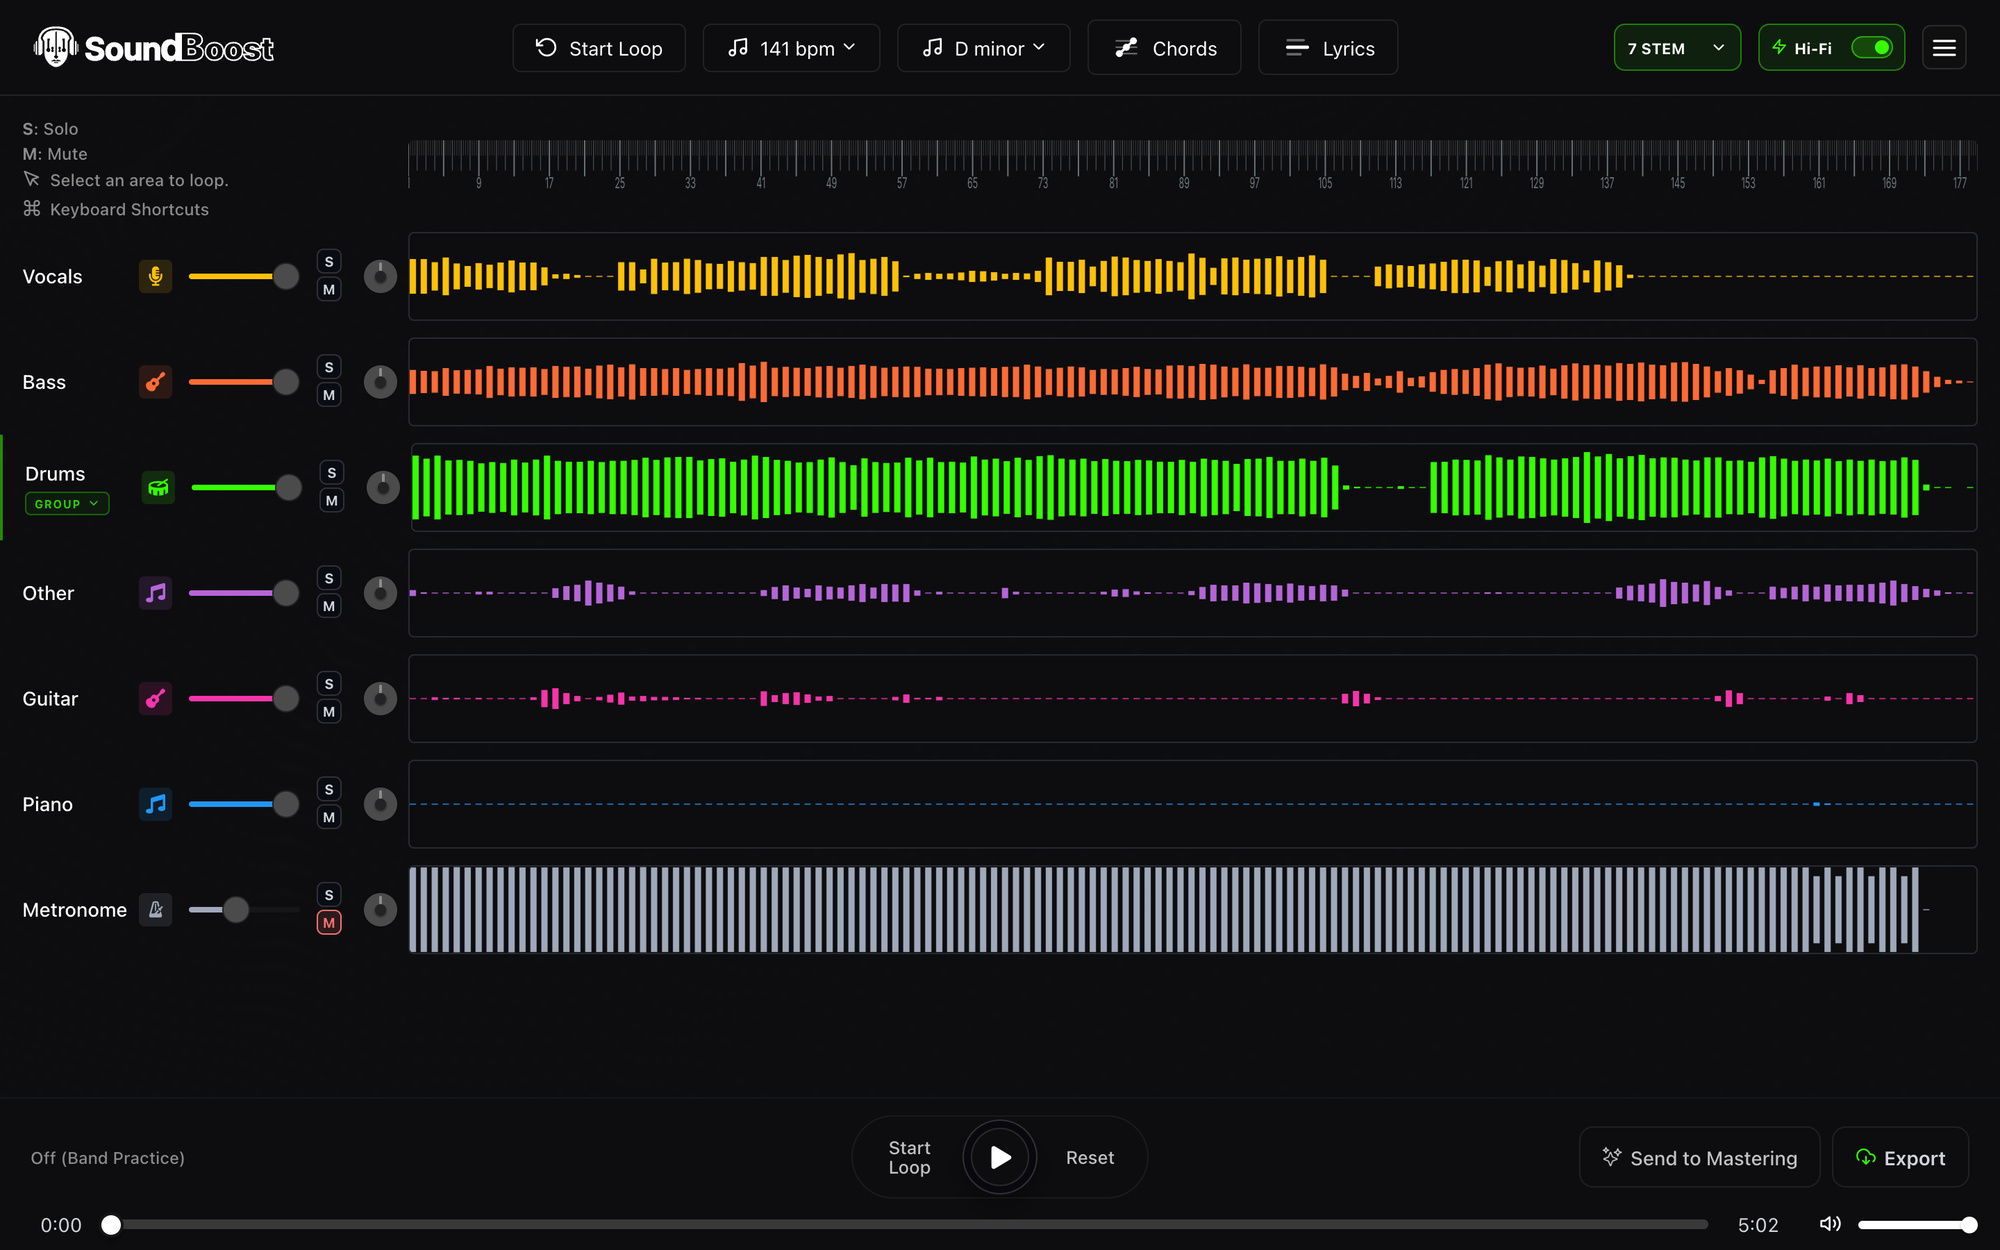Toggle the Hi-Fi switch

(1871, 48)
